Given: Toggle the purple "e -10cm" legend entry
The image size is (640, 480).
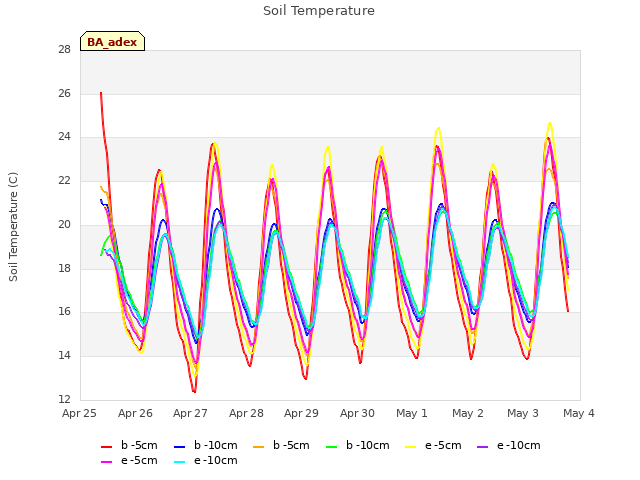Looking at the screenshot, I should coord(509,445).
